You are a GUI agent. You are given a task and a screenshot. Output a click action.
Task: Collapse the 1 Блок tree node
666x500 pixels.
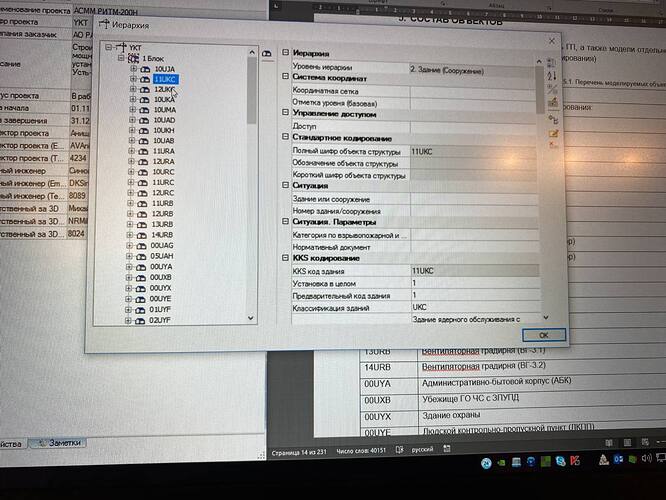(120, 59)
